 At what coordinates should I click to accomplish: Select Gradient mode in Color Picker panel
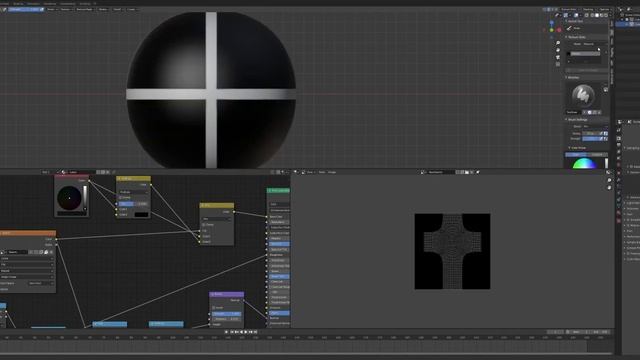(x=597, y=155)
